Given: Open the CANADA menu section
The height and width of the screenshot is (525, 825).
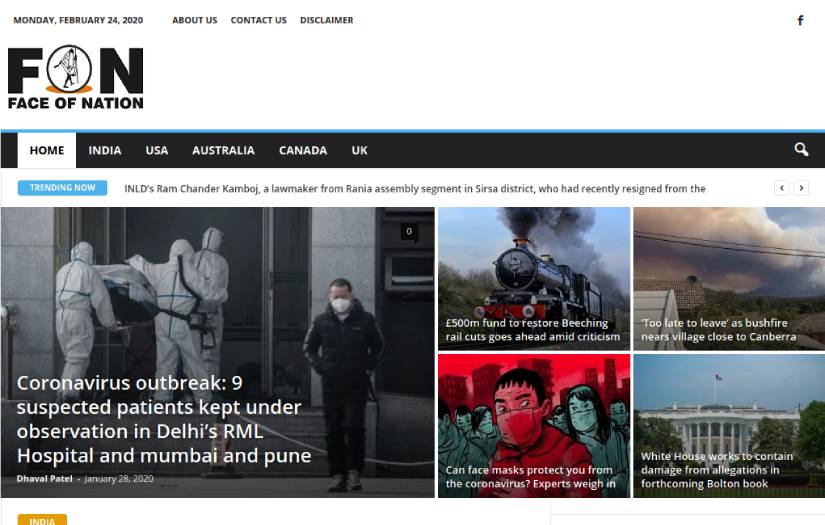Looking at the screenshot, I should (x=303, y=150).
